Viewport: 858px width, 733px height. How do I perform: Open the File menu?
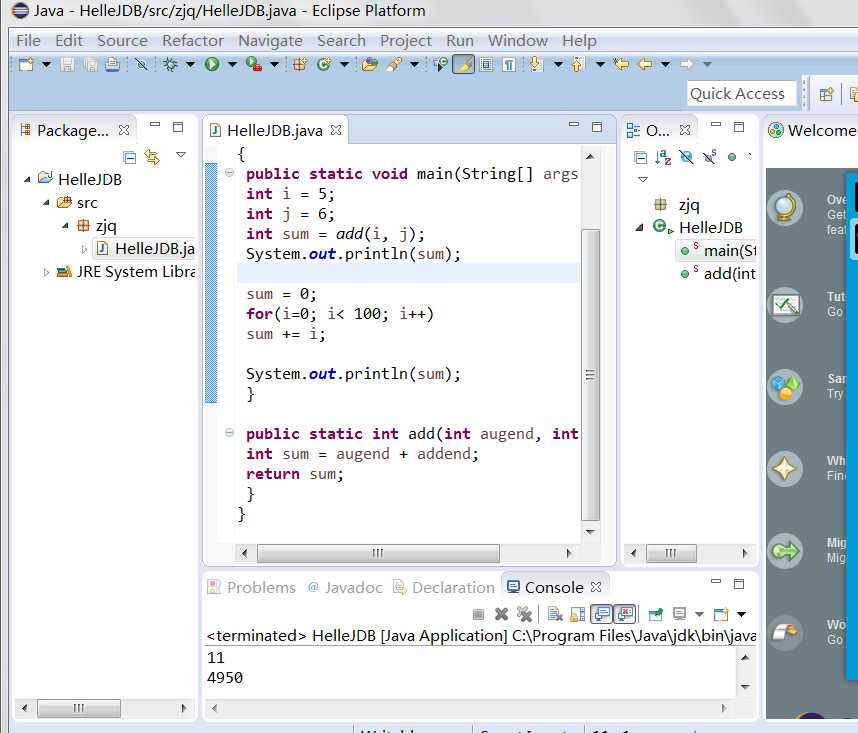[x=28, y=40]
